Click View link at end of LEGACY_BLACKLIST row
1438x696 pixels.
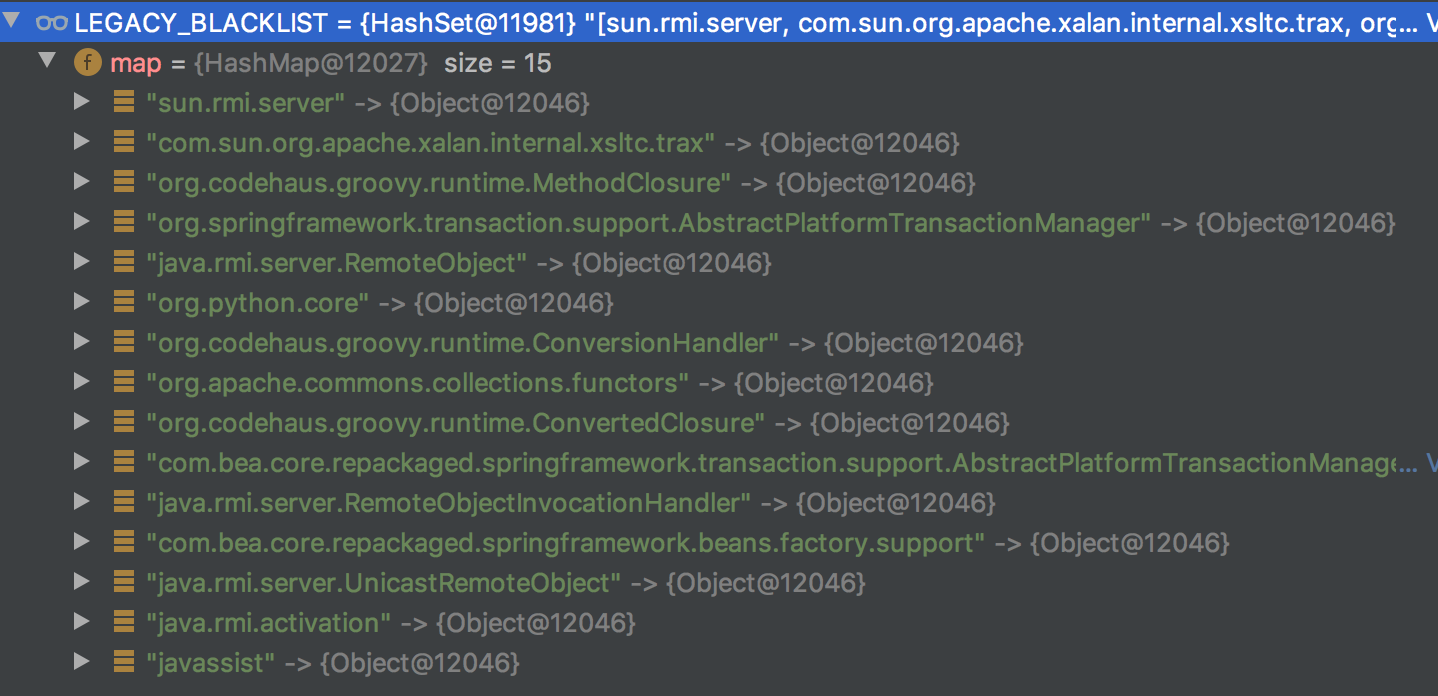click(x=1431, y=23)
